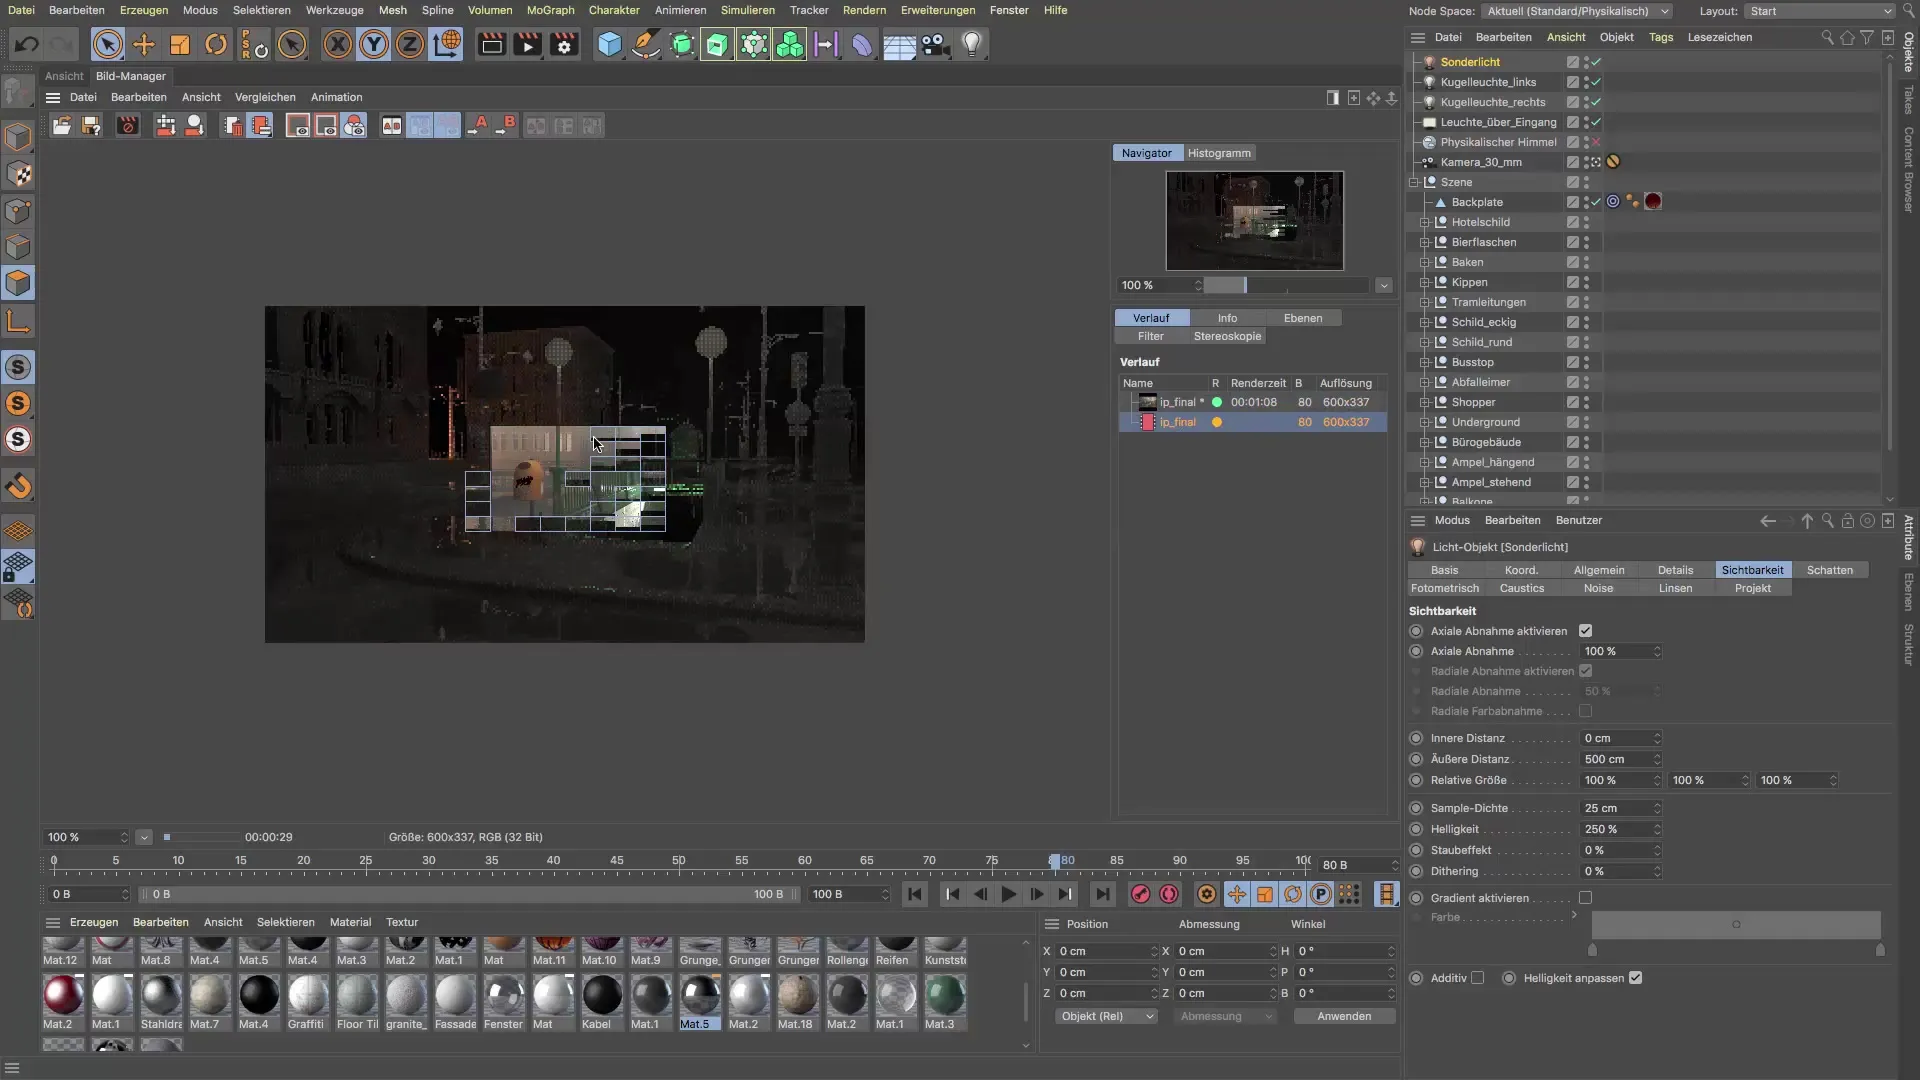This screenshot has width=1920, height=1080.
Task: Open navigator zoom dropdown arrow
Action: [1384, 286]
